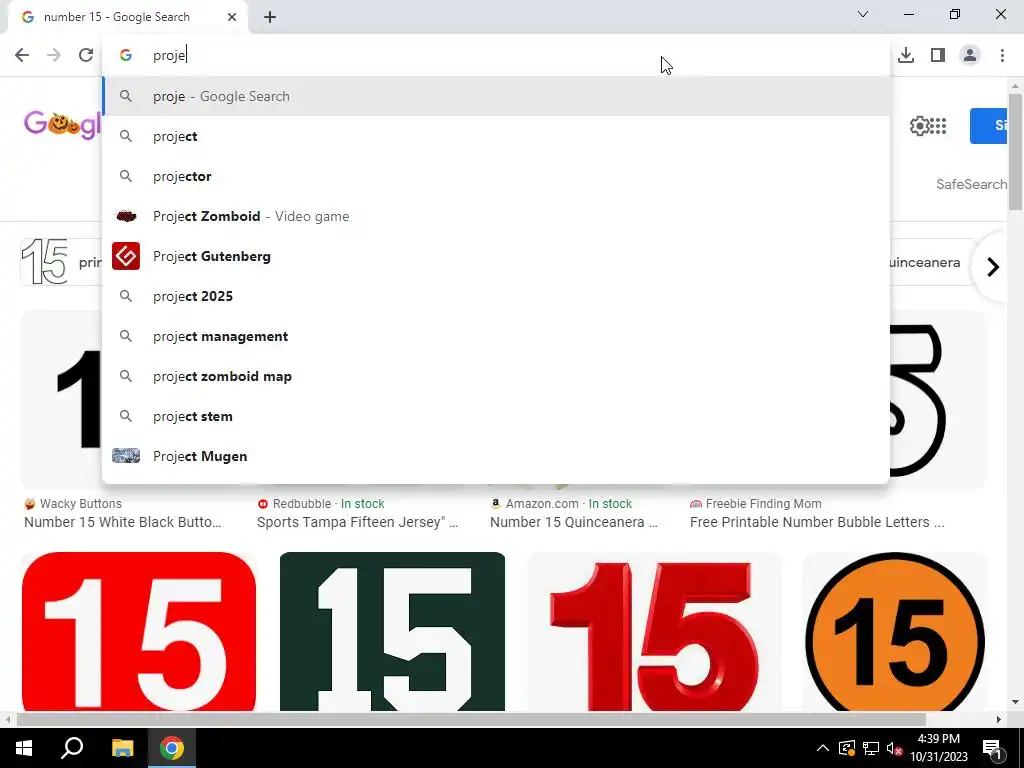
Task: Click the Chrome taskbar icon
Action: click(x=172, y=748)
